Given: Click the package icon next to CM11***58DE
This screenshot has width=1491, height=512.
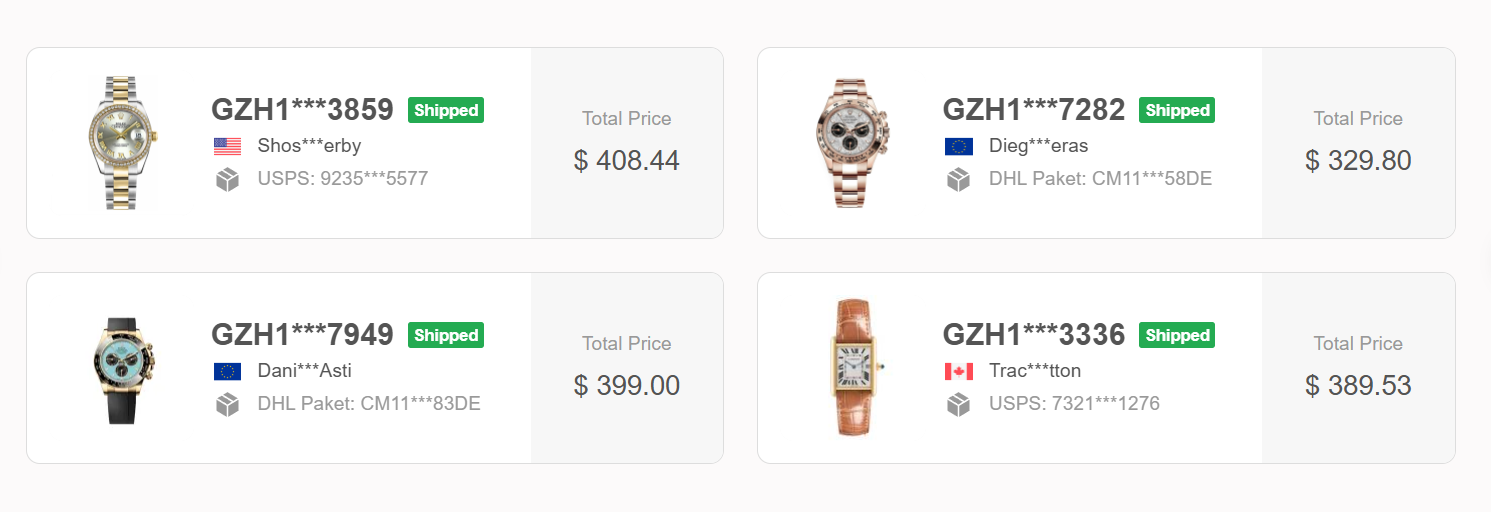Looking at the screenshot, I should click(x=958, y=180).
